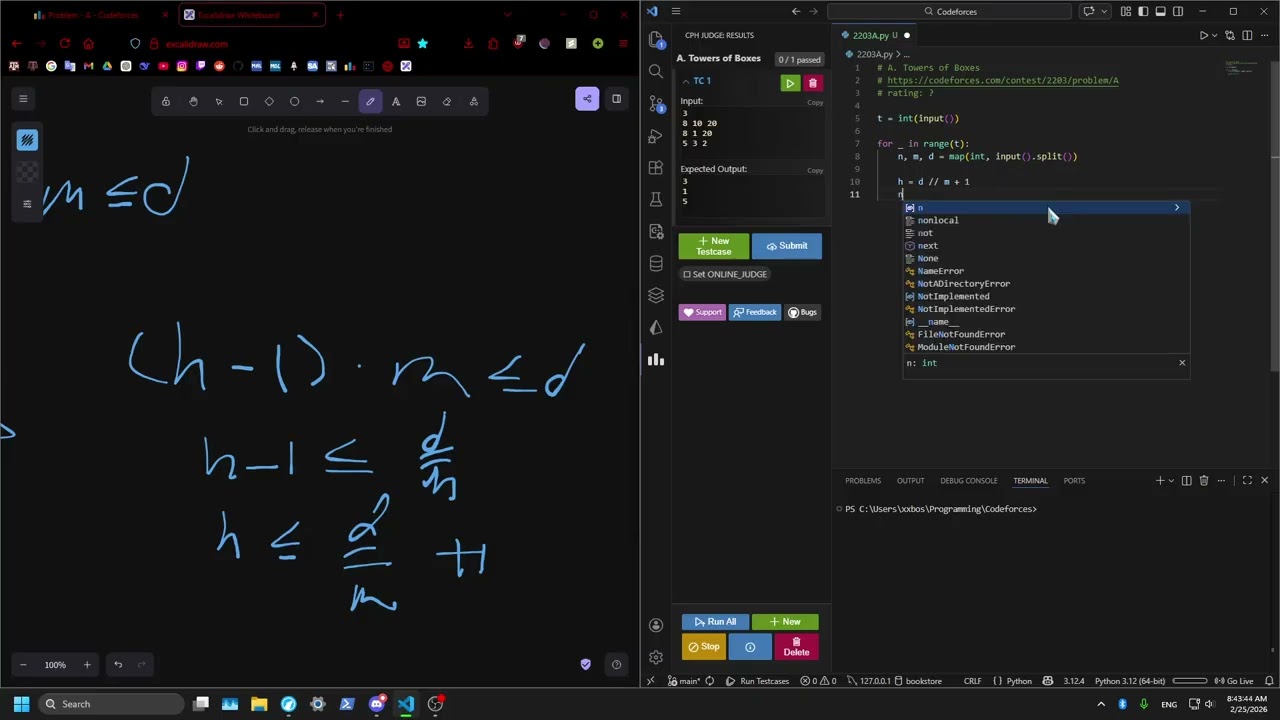
Task: Open the Testing flask view
Action: (656, 199)
